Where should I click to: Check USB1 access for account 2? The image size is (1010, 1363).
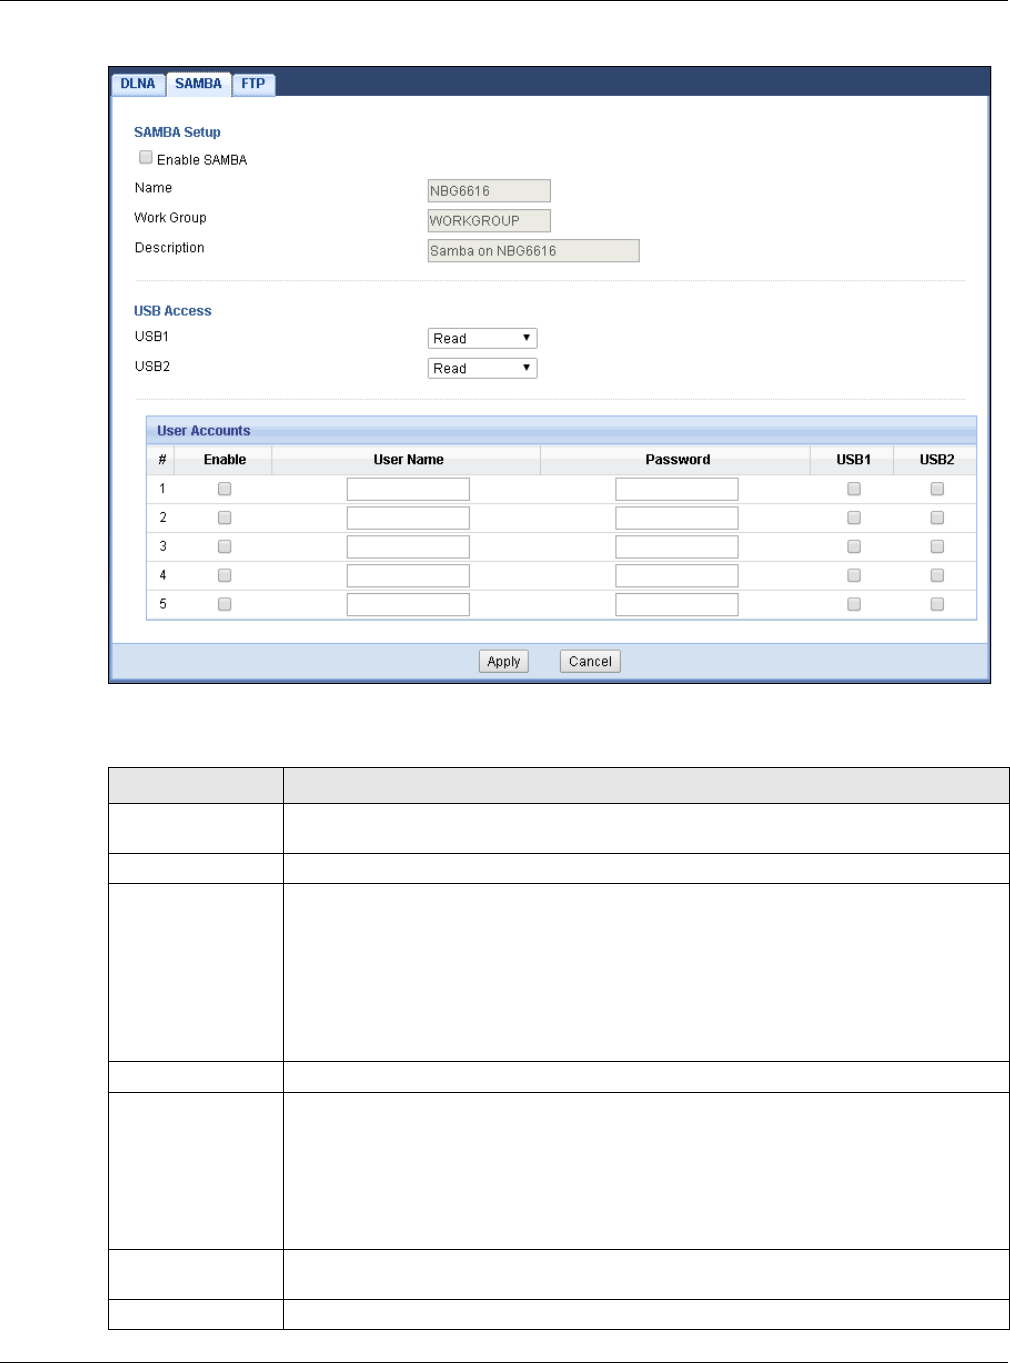[x=854, y=518]
